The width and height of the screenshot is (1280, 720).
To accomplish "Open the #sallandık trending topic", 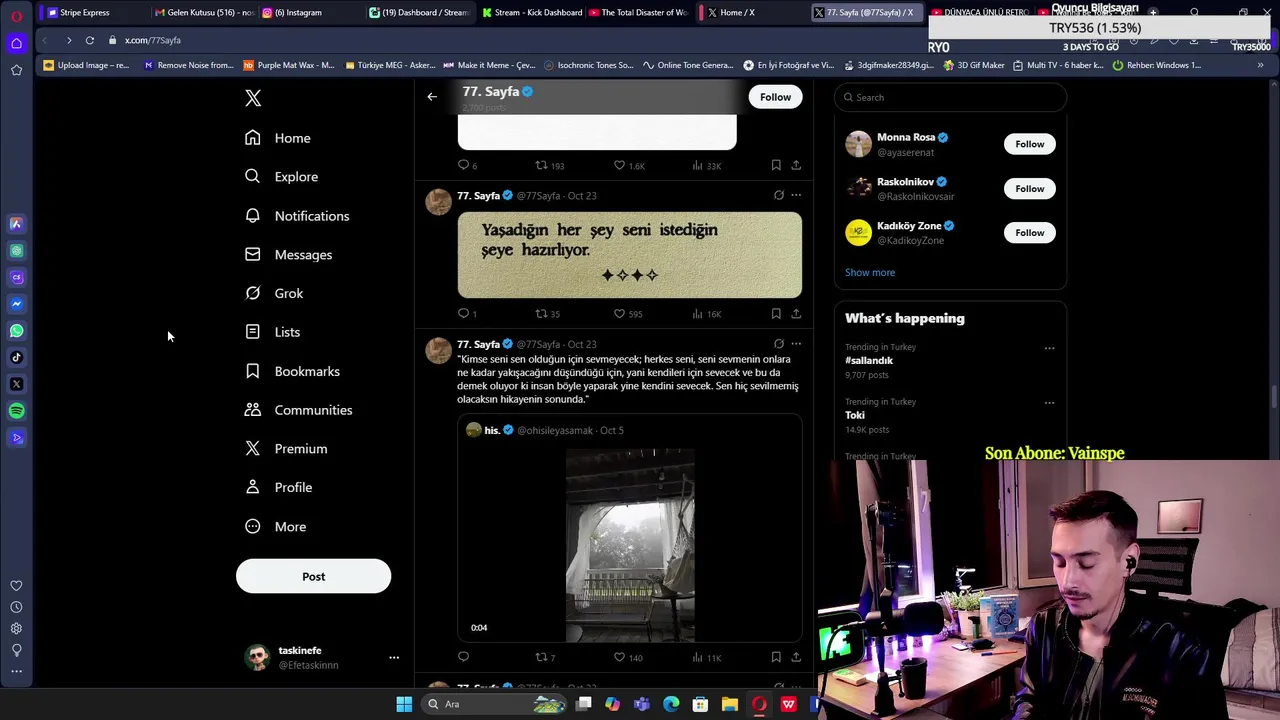I will [x=869, y=360].
